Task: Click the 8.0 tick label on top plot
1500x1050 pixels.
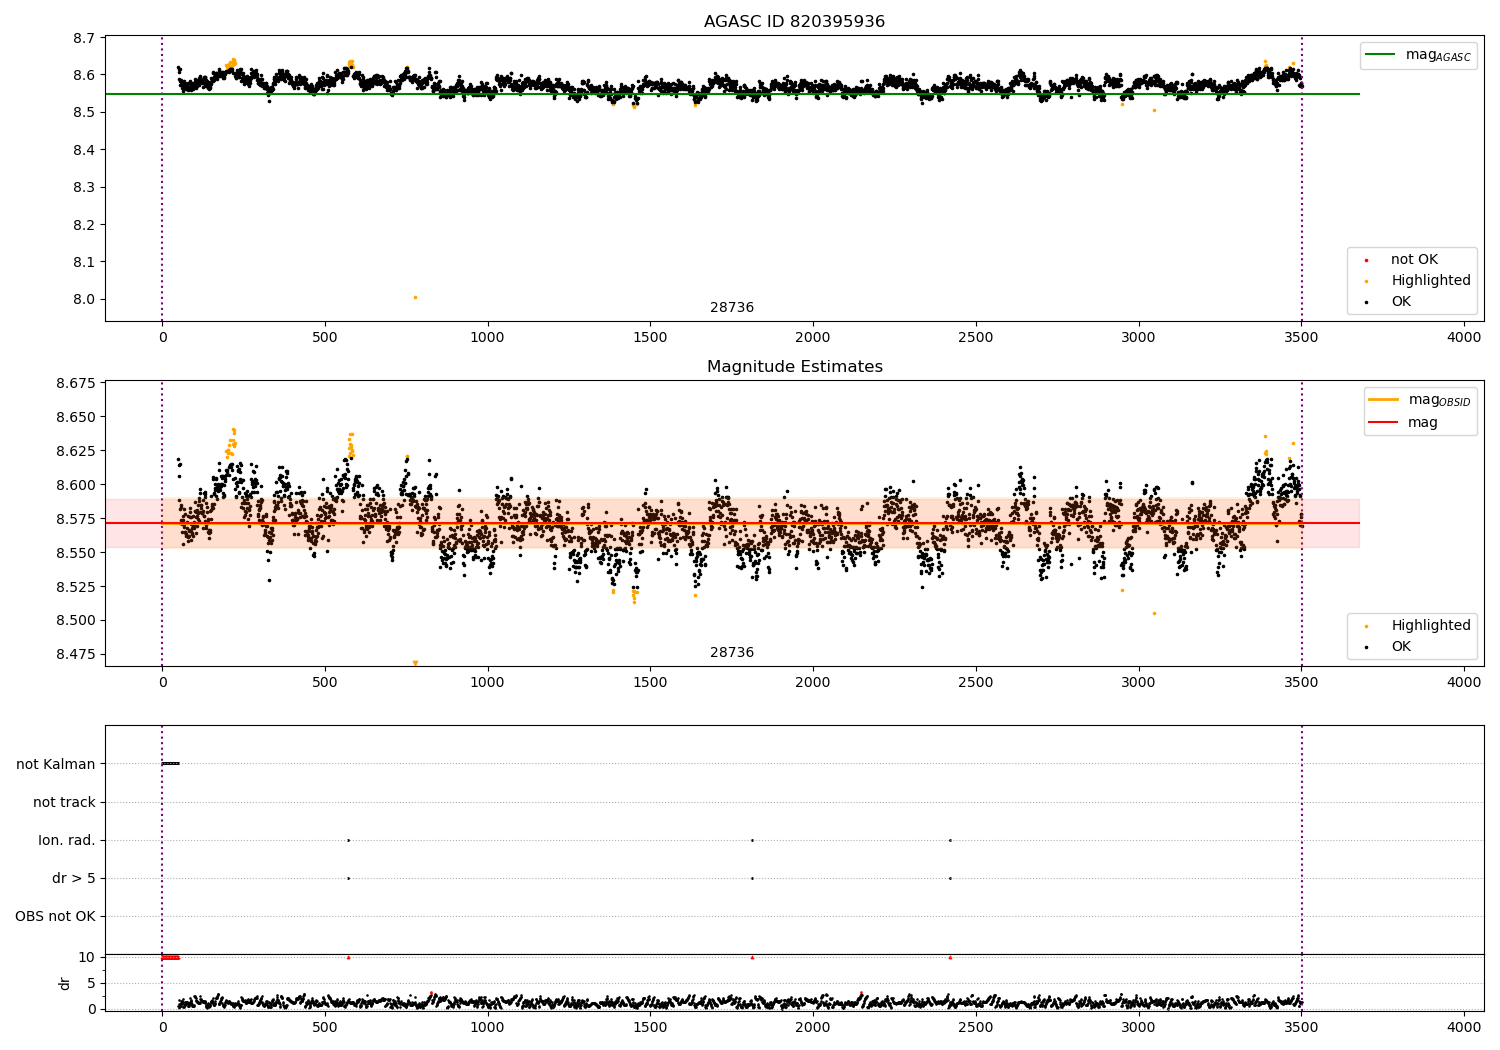Action: 84,299
